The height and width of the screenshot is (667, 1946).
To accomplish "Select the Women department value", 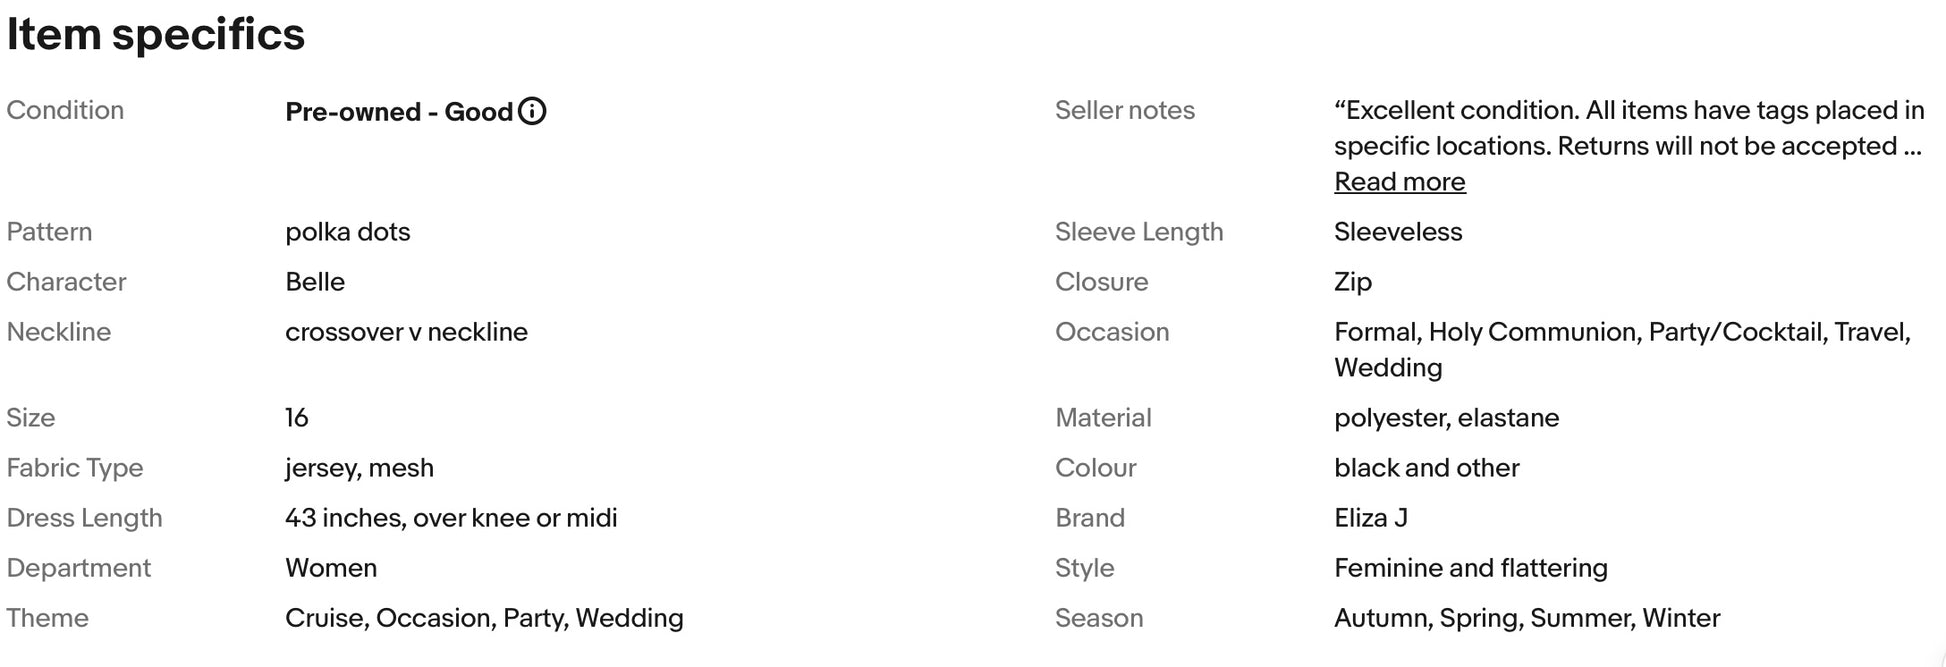I will click(331, 568).
